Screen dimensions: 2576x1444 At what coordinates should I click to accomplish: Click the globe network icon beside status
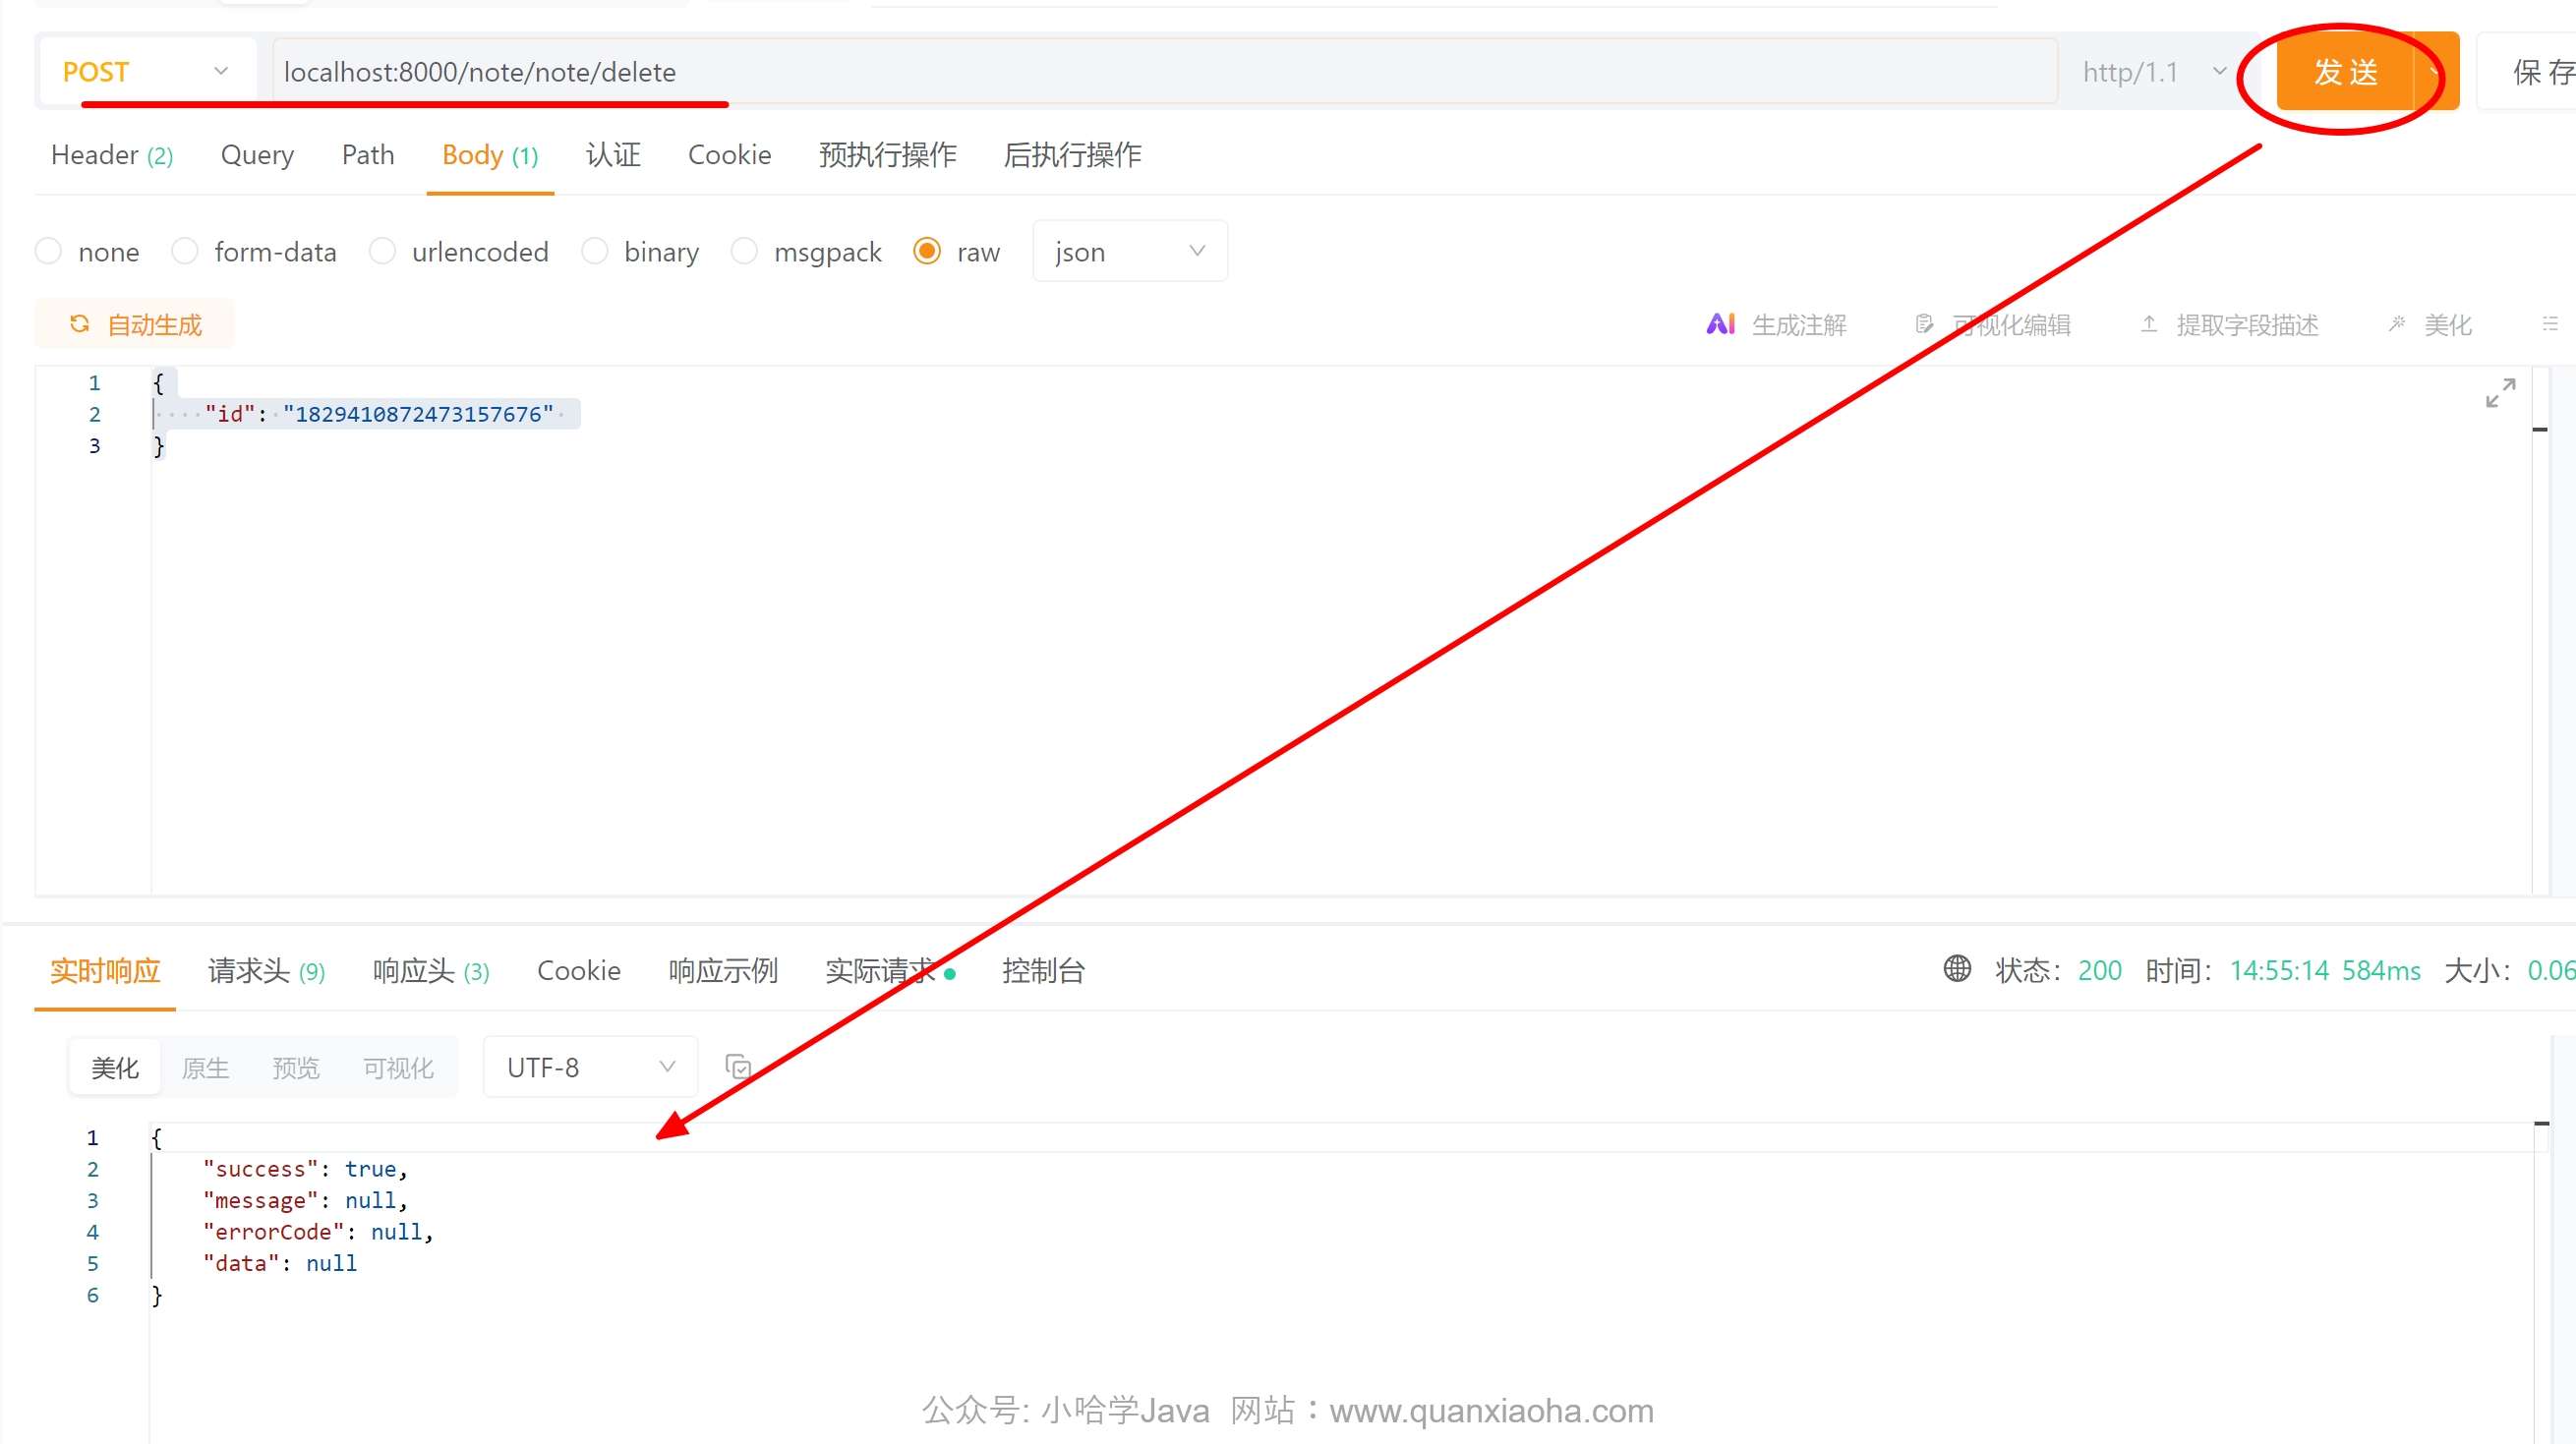1957,969
